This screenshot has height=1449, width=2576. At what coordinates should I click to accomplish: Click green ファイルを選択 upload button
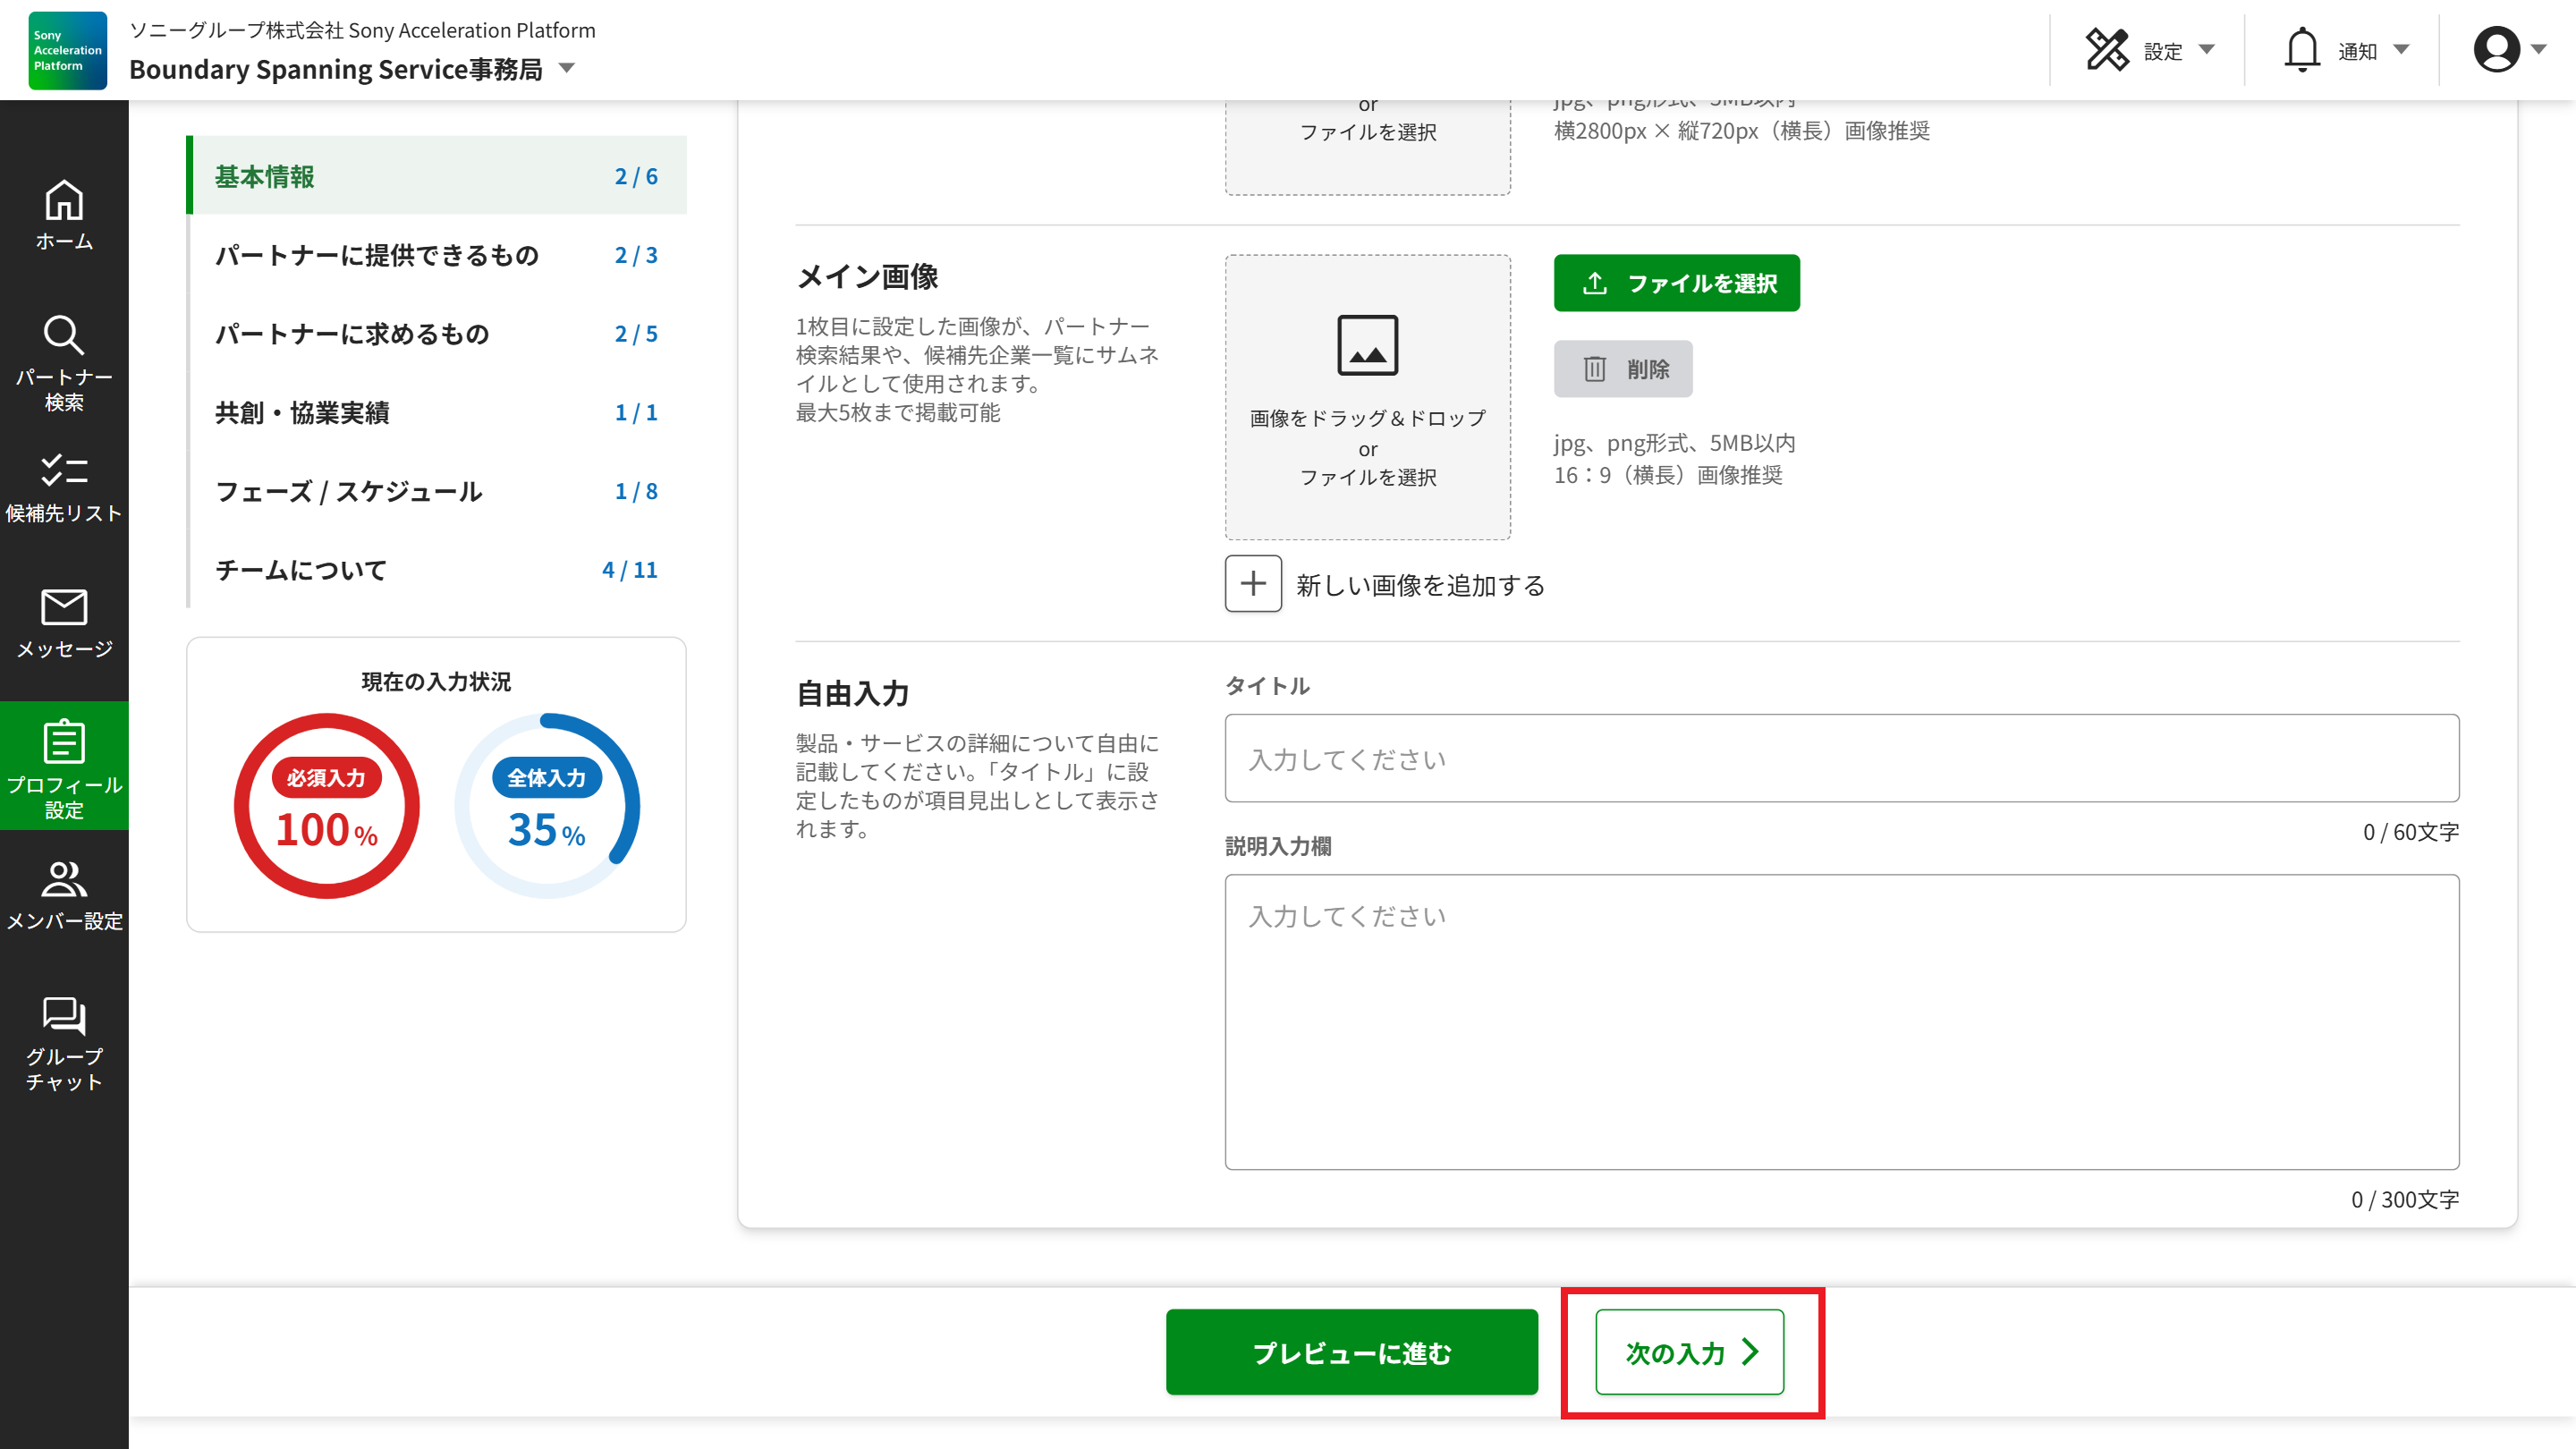[x=1676, y=283]
